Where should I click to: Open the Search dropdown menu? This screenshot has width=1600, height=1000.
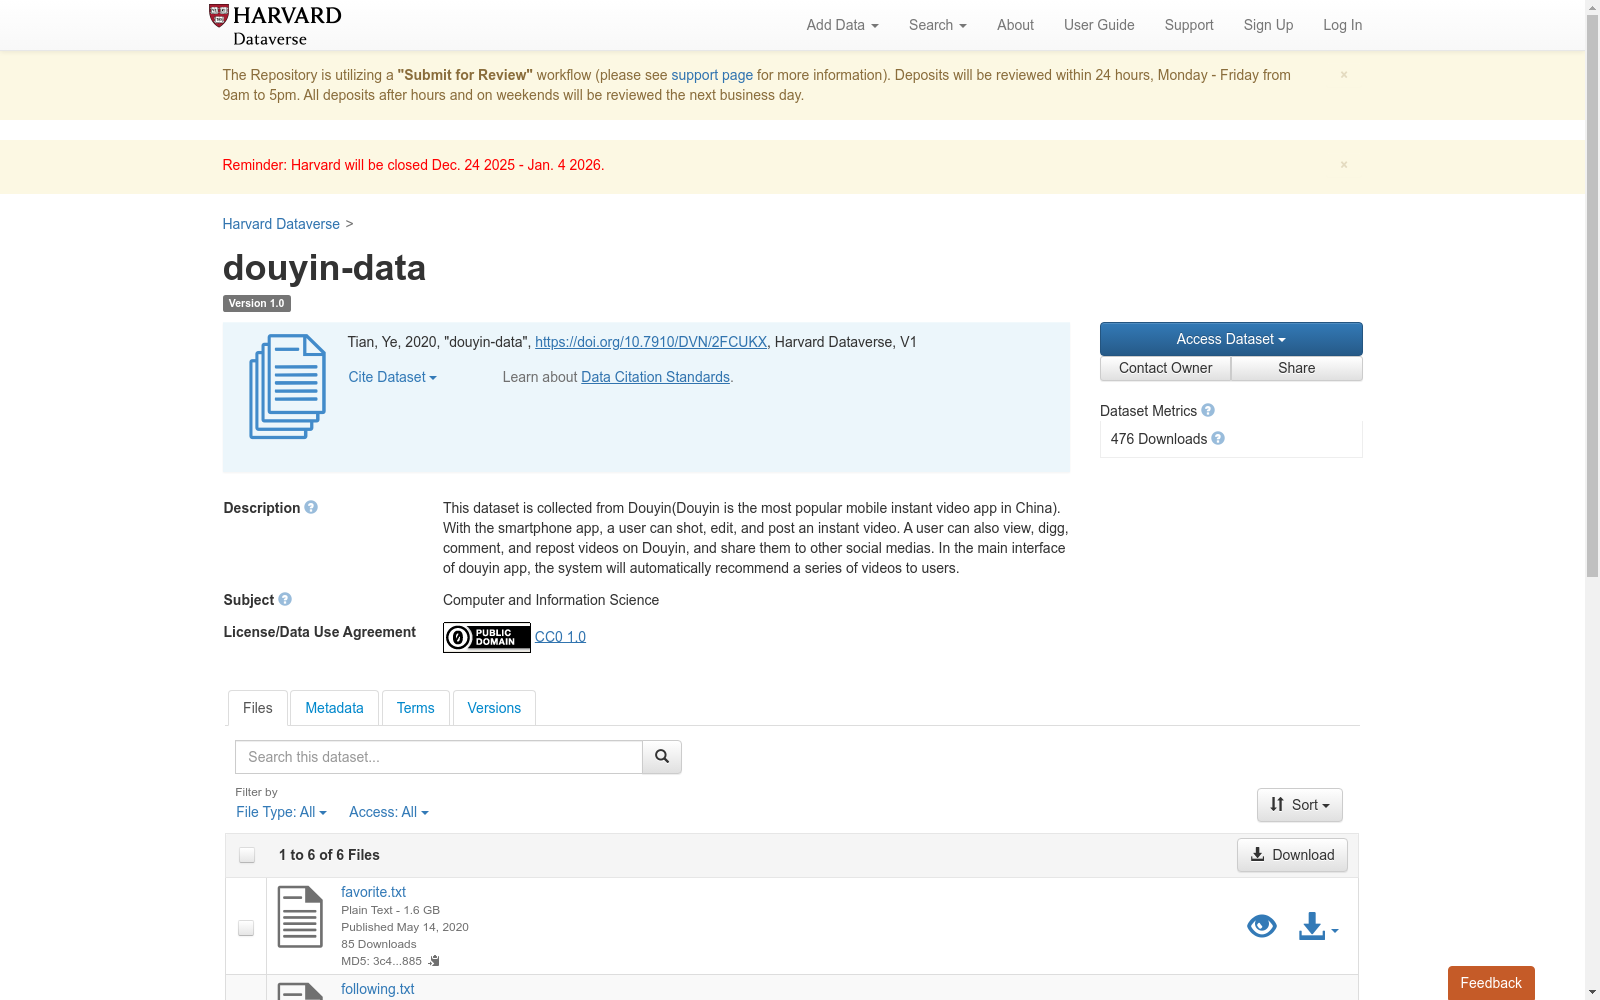coord(937,25)
